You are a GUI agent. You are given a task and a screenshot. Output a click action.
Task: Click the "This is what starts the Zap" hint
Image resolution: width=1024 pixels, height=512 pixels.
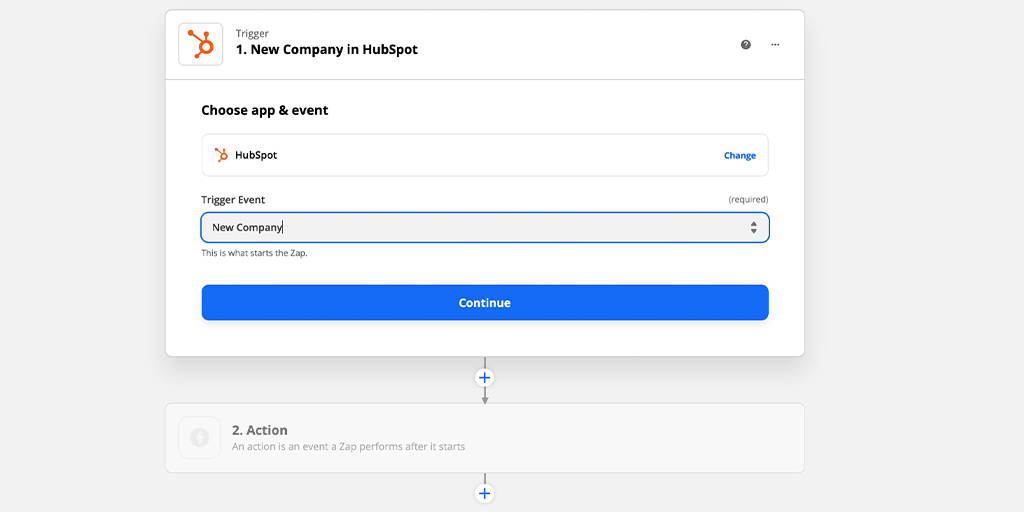point(254,253)
